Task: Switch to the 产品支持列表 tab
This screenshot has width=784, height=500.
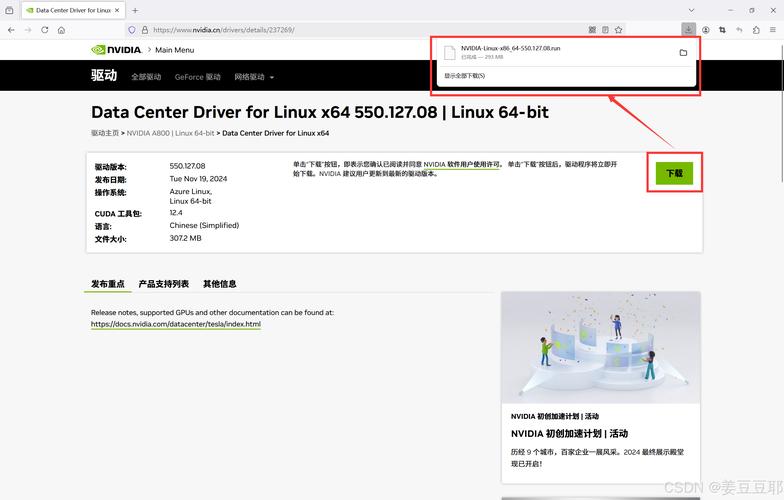Action: 163,284
